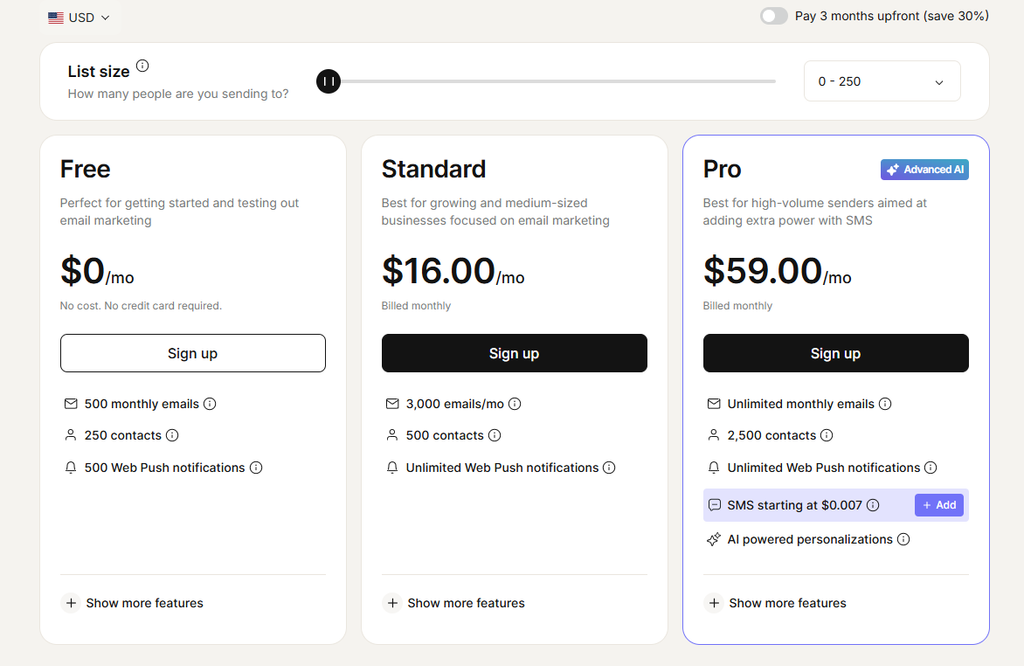Click info icon for Standard Unlimited Web Push

click(x=609, y=468)
